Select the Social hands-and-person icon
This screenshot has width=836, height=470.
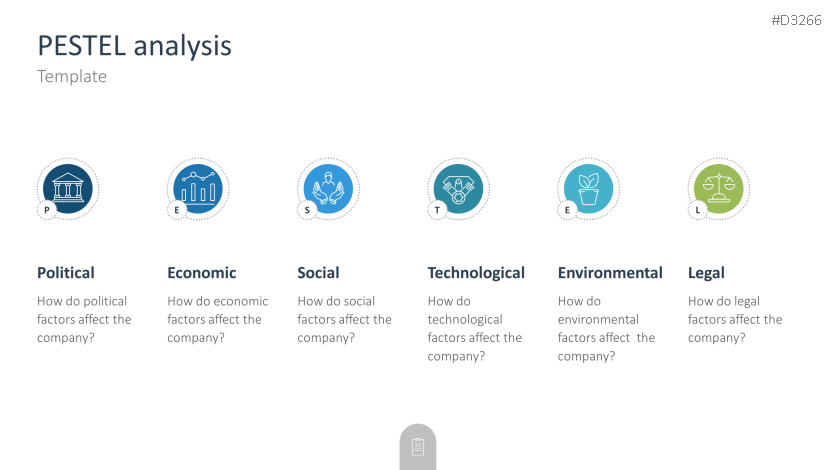pos(328,187)
